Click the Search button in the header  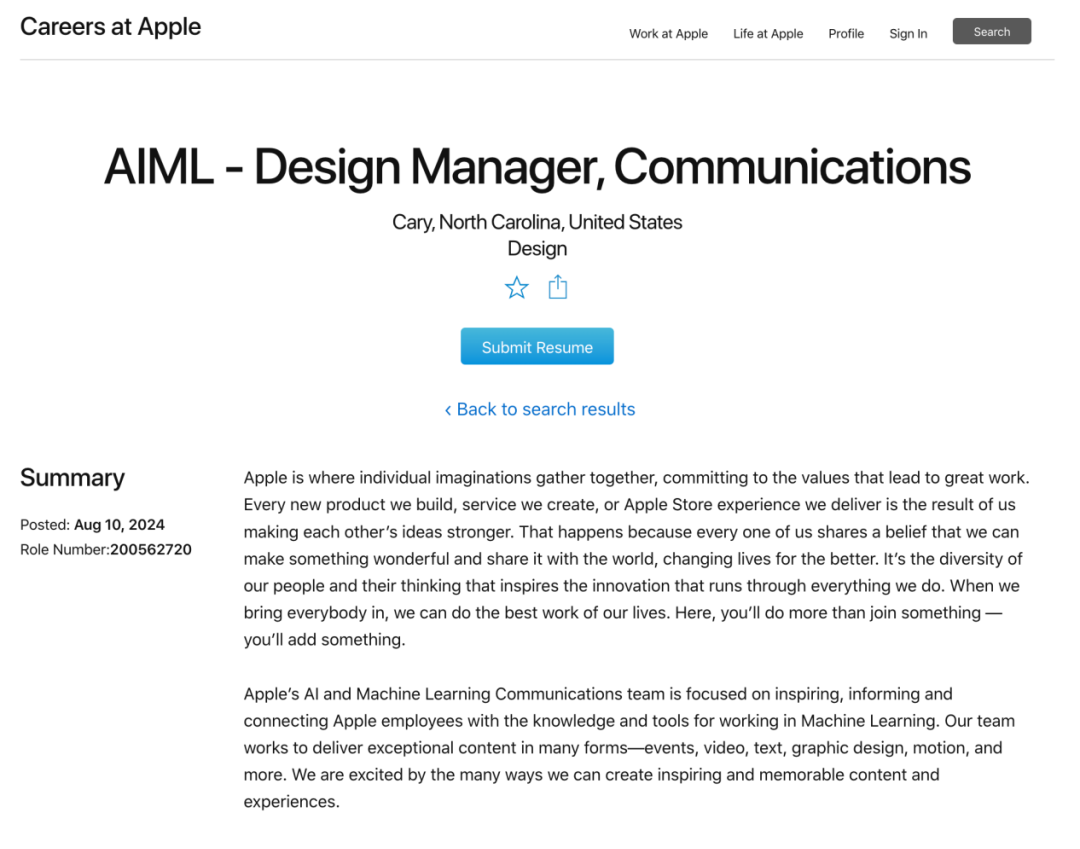pos(992,32)
